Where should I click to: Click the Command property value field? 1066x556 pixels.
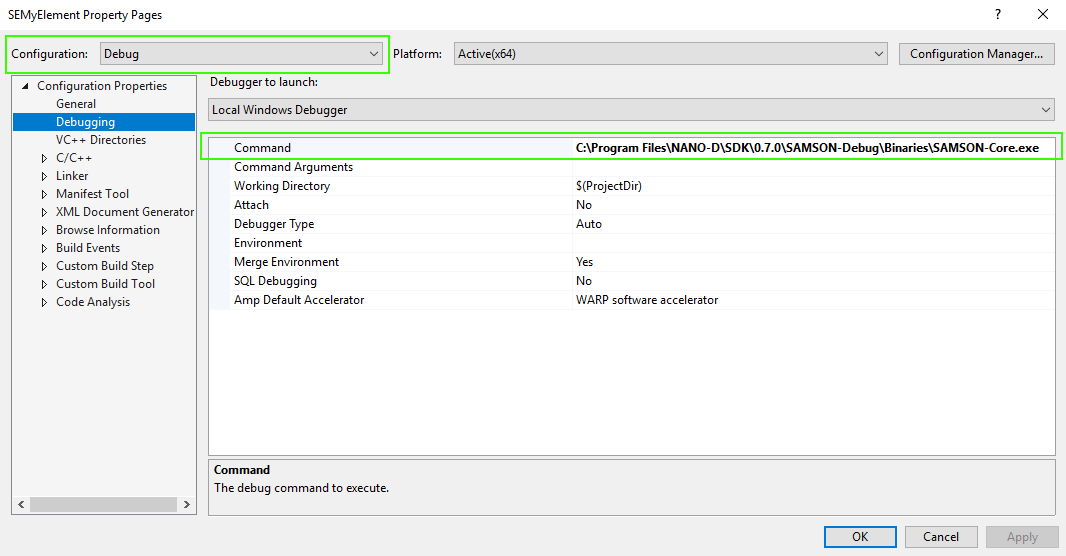click(x=807, y=148)
